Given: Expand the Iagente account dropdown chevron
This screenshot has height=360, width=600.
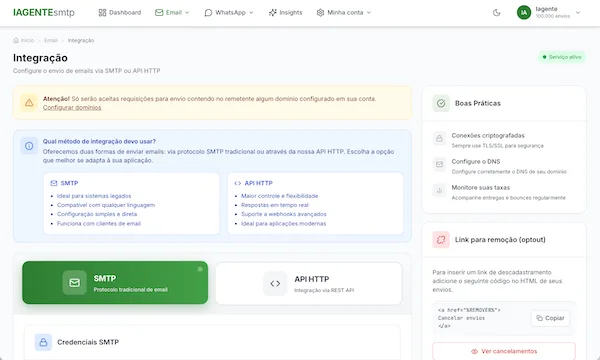Looking at the screenshot, I should 578,13.
